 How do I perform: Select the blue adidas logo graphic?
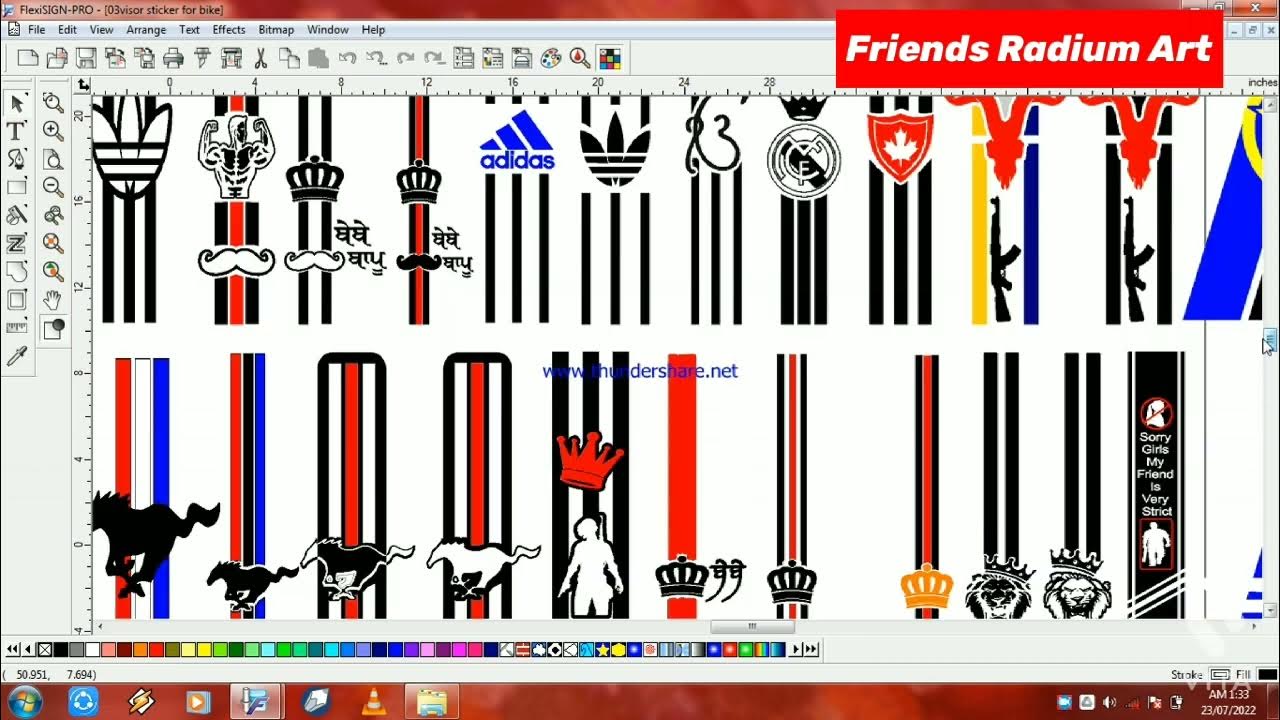pyautogui.click(x=517, y=140)
